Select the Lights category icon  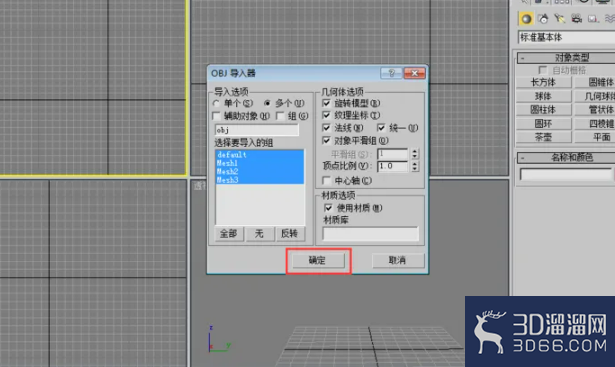[x=560, y=18]
